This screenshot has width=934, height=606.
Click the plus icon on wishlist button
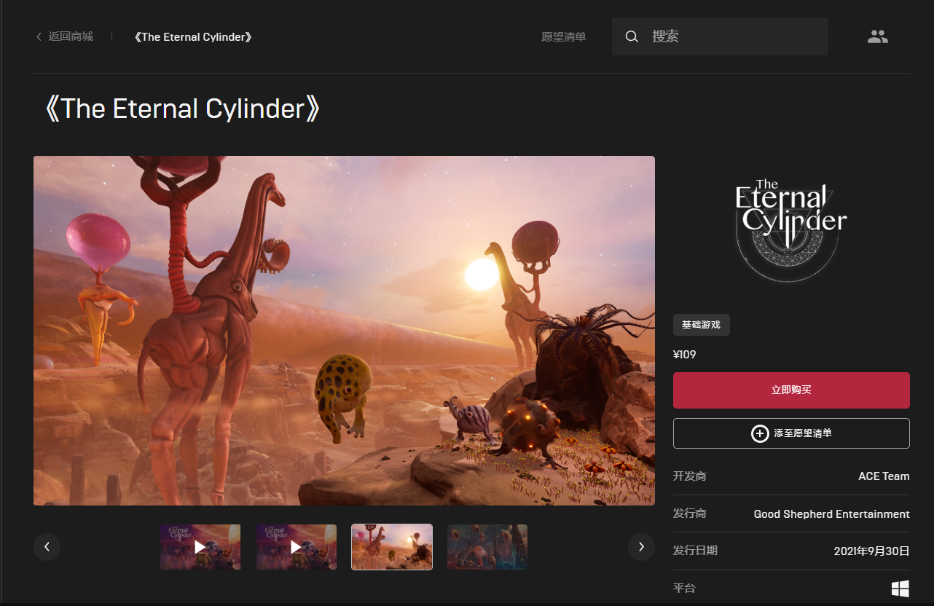(759, 433)
